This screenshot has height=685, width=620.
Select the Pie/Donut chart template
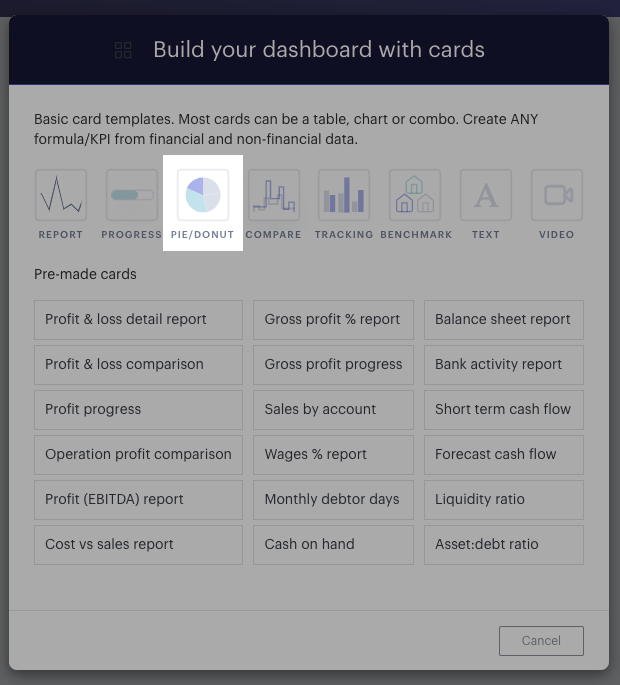point(203,195)
